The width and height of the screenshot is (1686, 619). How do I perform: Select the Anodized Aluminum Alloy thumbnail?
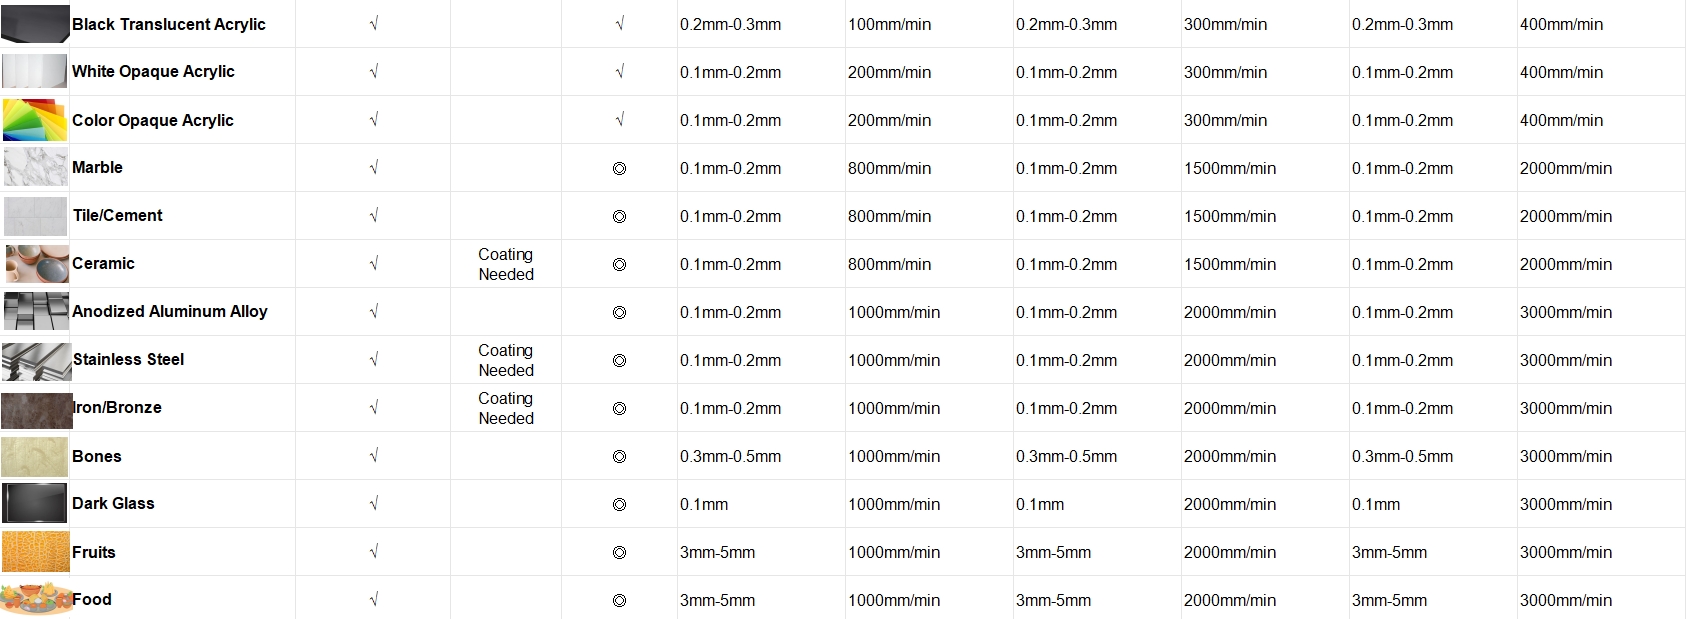(36, 312)
